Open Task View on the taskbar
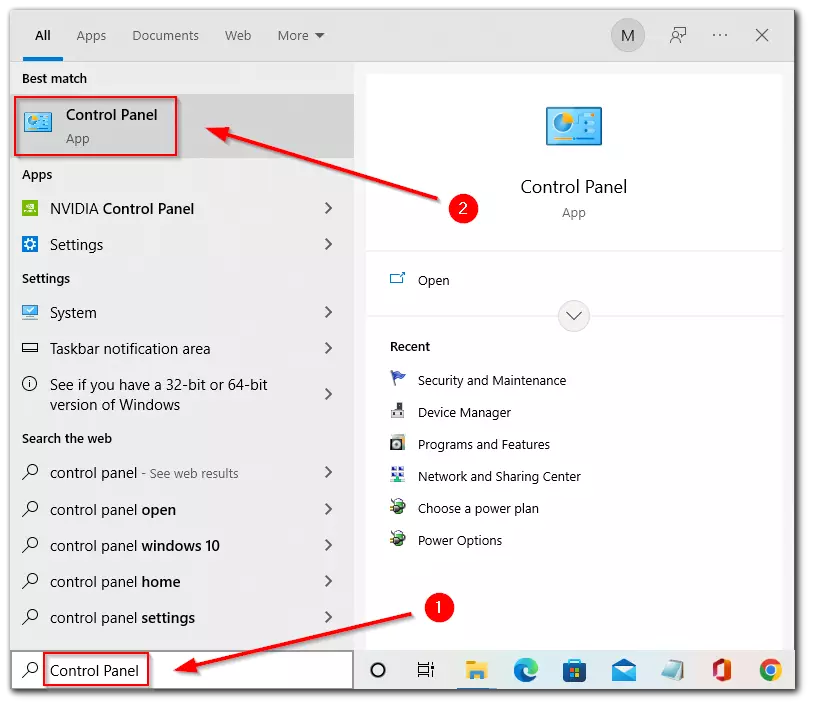This screenshot has width=813, height=707. 426,670
